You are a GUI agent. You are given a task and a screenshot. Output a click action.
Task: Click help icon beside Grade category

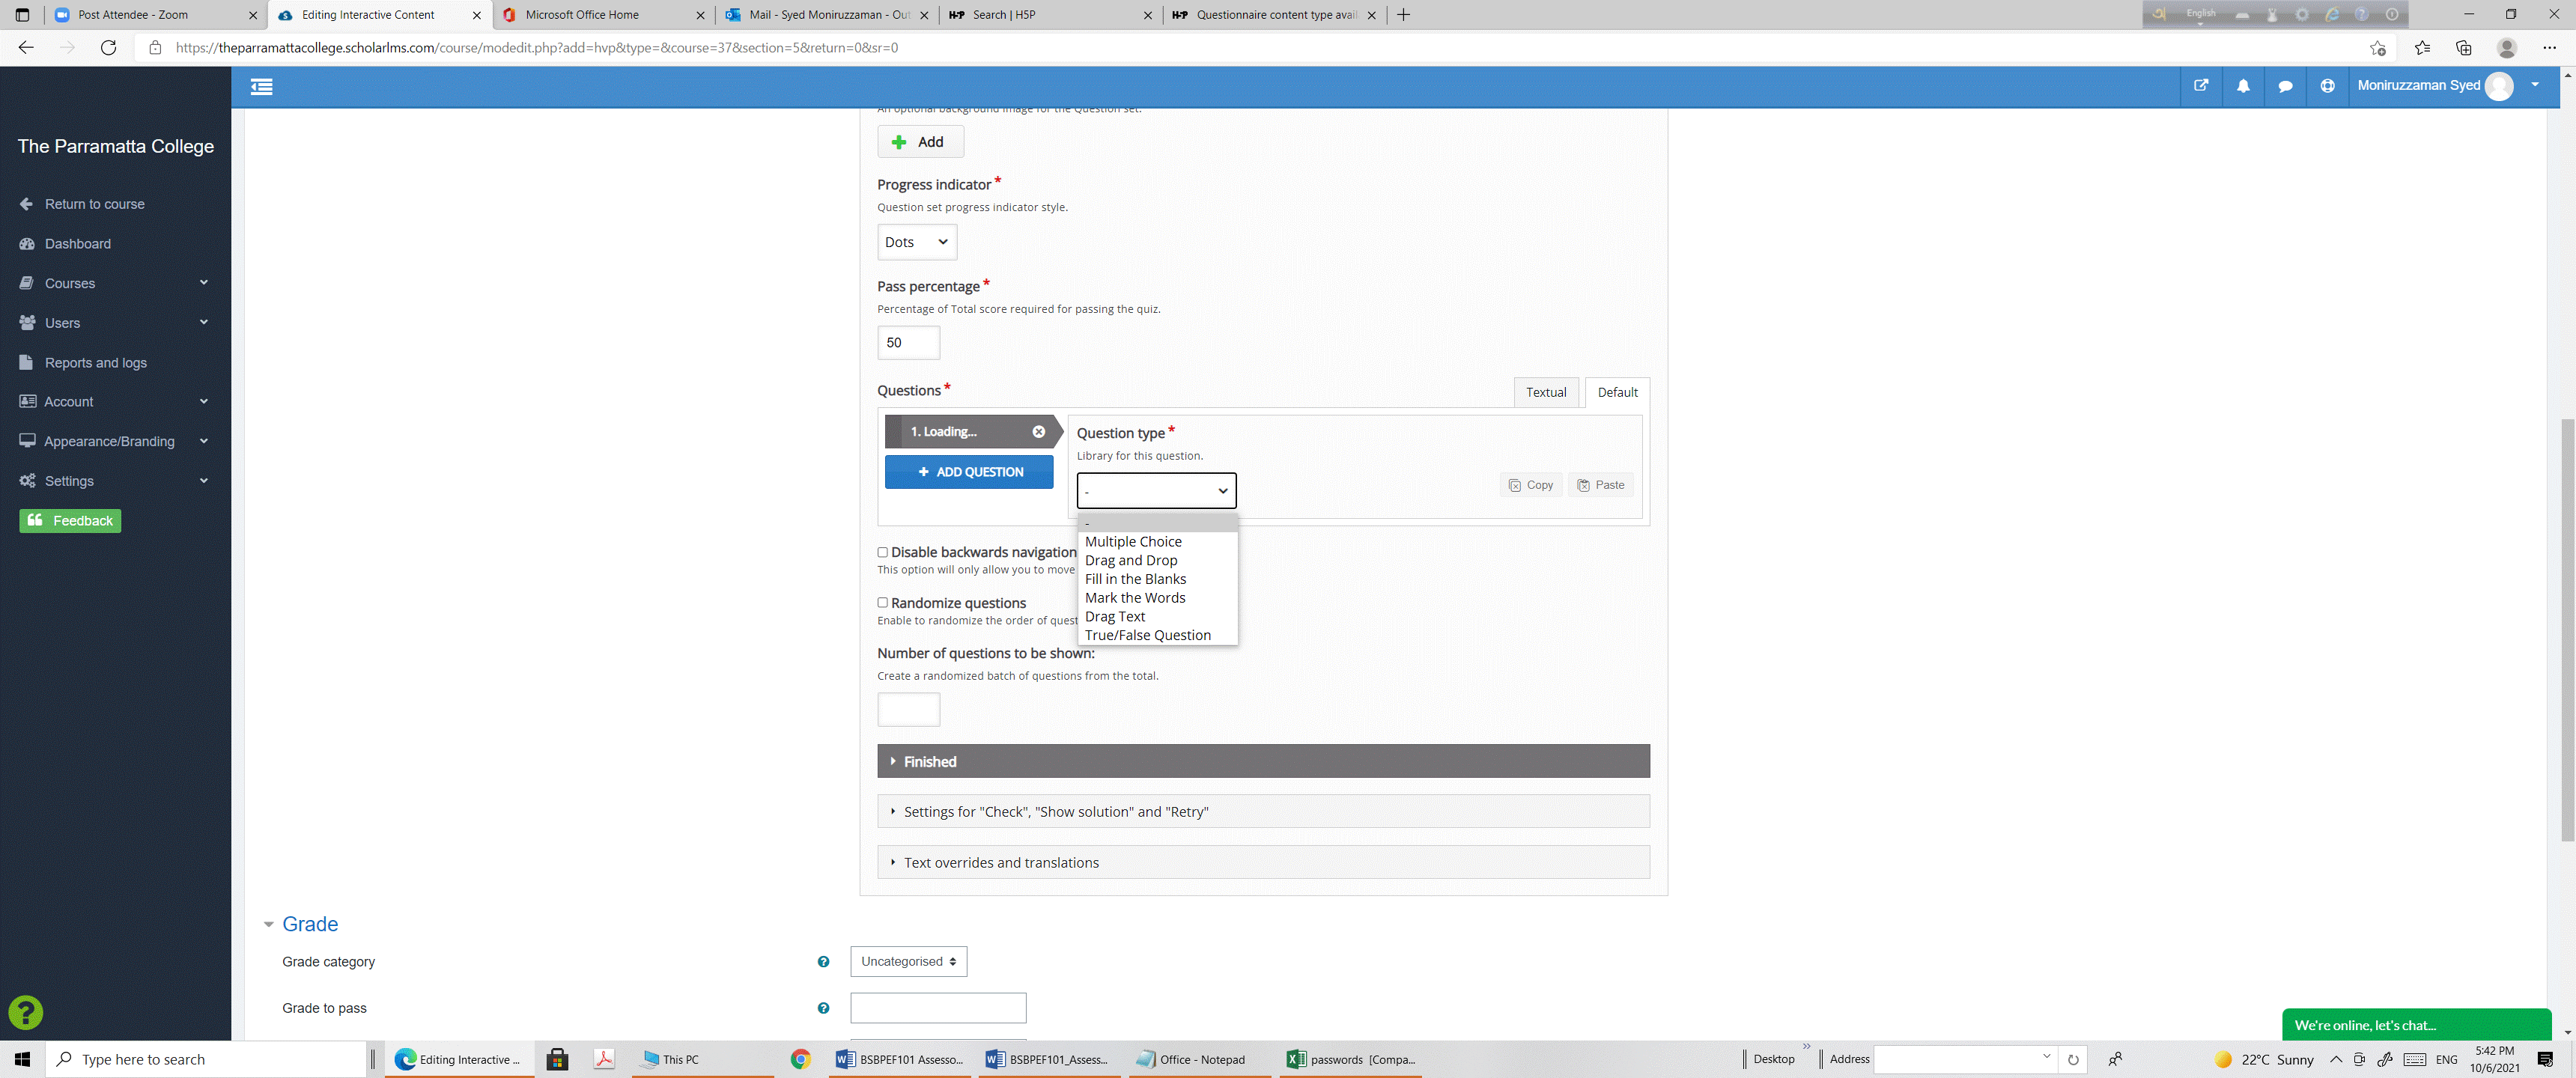[x=823, y=962]
